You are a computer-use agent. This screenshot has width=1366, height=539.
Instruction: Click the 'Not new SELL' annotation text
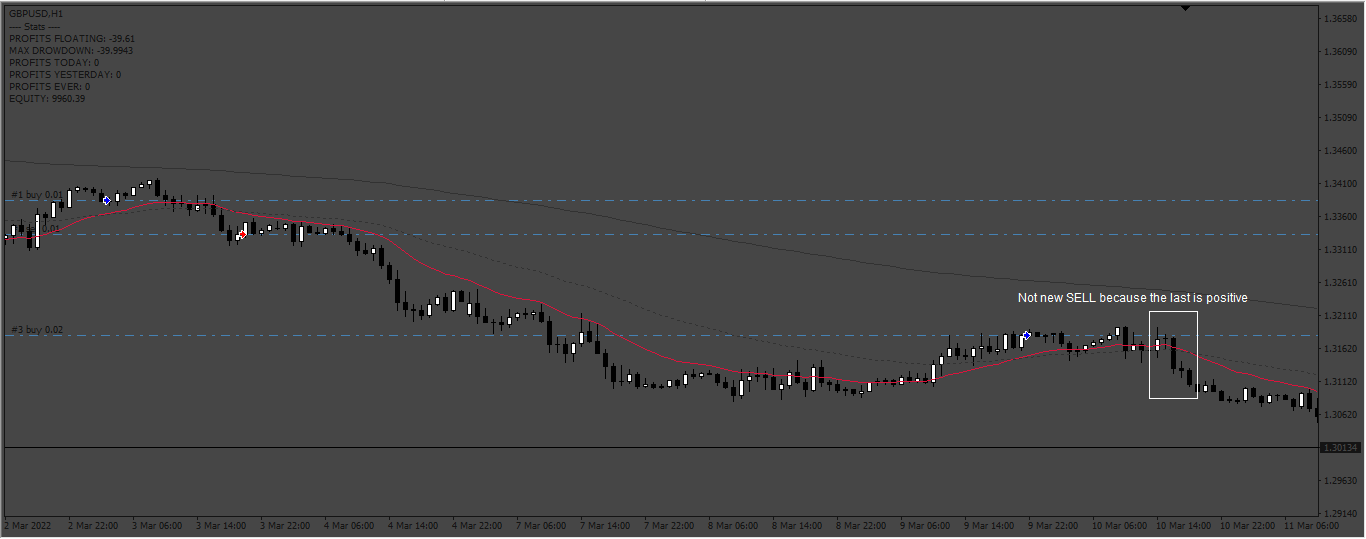pos(1132,298)
